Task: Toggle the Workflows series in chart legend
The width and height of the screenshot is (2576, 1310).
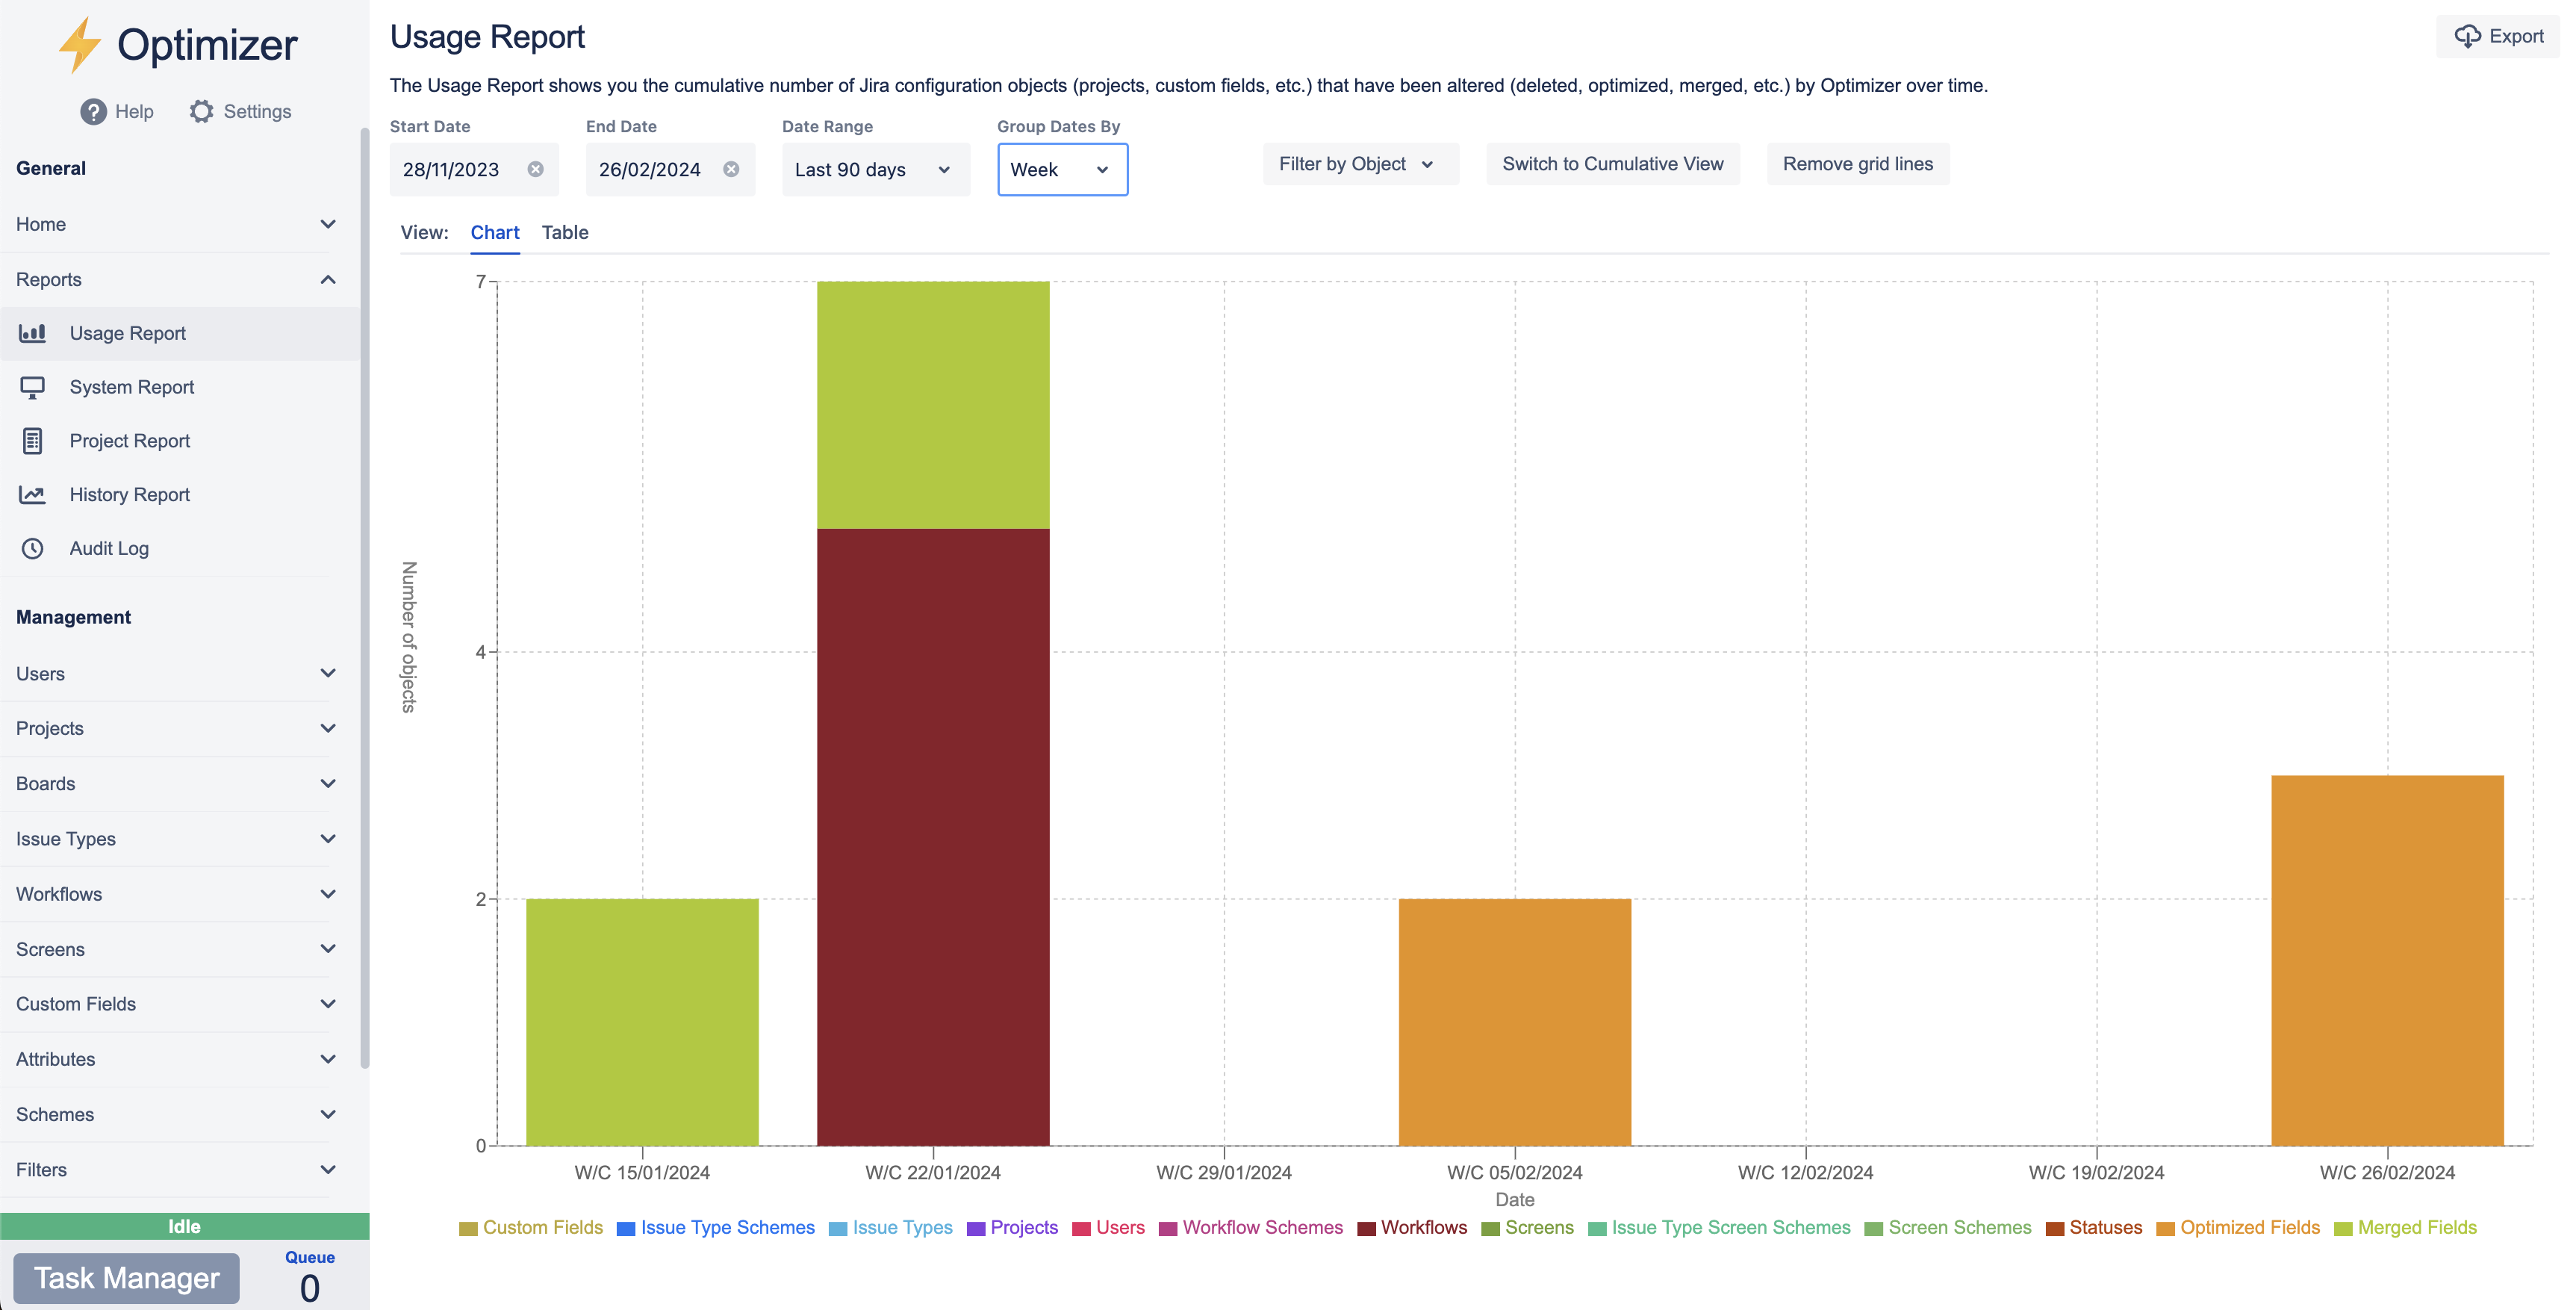Action: coord(1411,1227)
